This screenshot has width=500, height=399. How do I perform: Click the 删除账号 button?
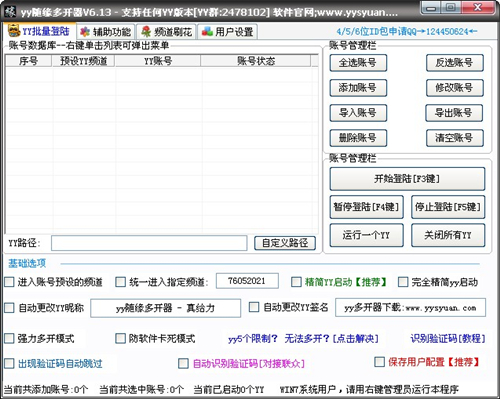coord(358,138)
